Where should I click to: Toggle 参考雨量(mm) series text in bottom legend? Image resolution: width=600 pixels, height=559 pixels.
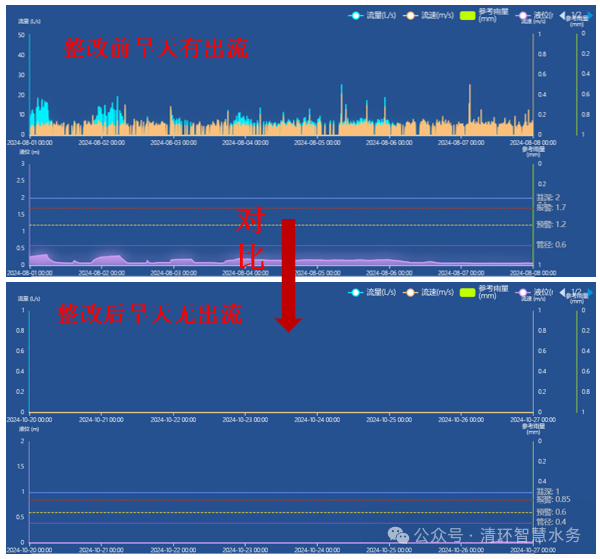click(493, 292)
